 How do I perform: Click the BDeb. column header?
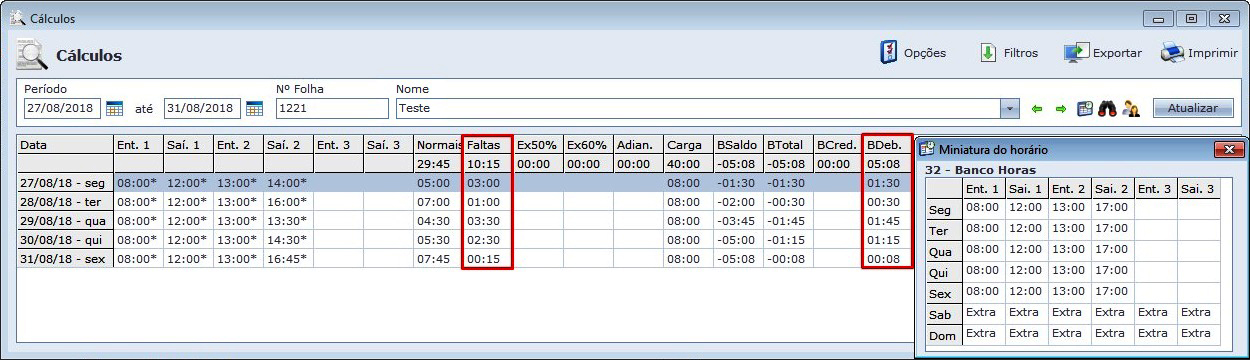(x=887, y=145)
